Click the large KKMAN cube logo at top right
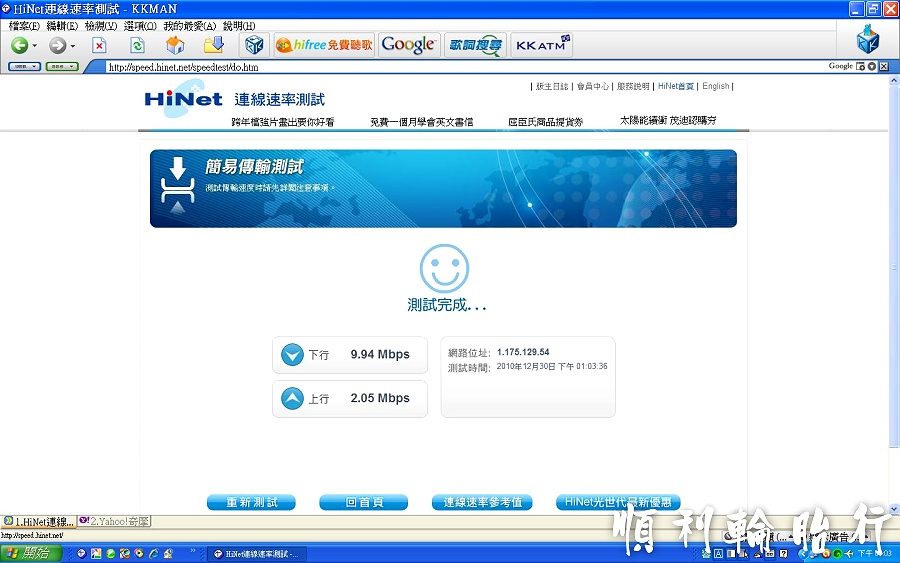This screenshot has width=900, height=563. pyautogui.click(x=867, y=39)
